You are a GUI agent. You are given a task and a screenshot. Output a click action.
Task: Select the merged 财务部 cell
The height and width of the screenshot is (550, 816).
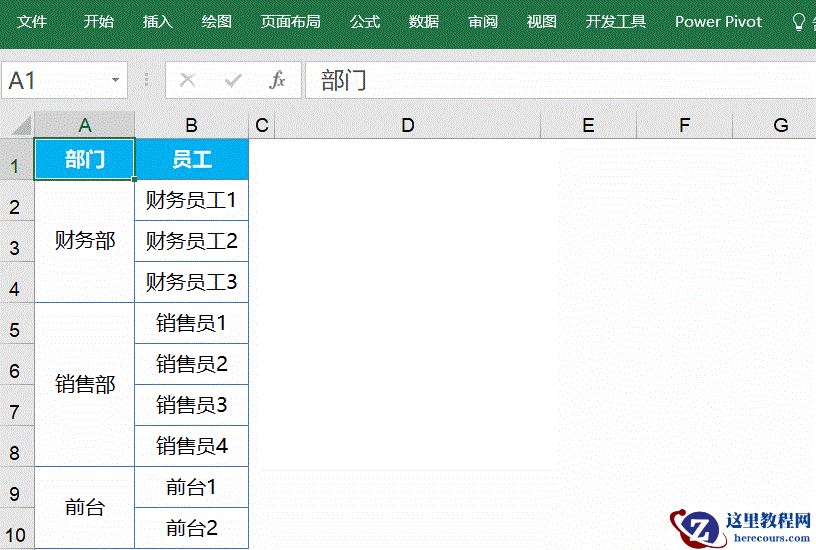pos(84,241)
